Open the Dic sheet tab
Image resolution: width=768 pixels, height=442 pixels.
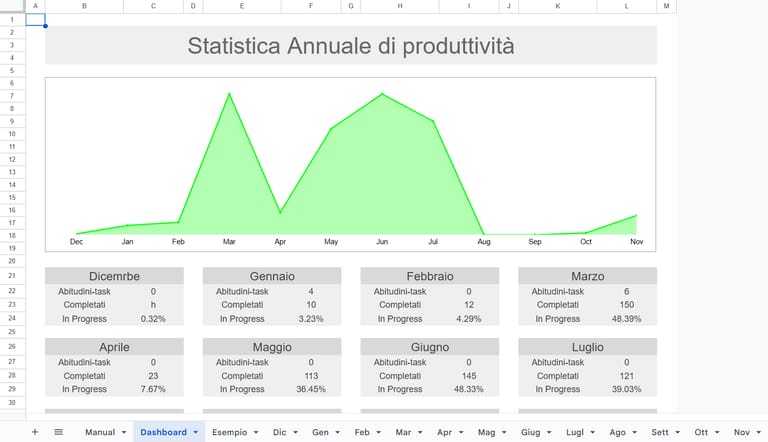coord(279,432)
